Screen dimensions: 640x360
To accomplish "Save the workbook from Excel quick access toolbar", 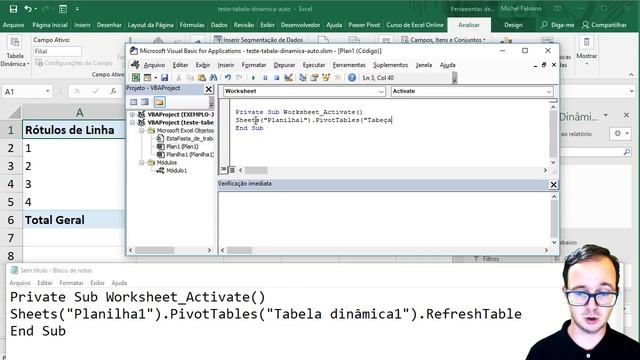I will pos(13,9).
